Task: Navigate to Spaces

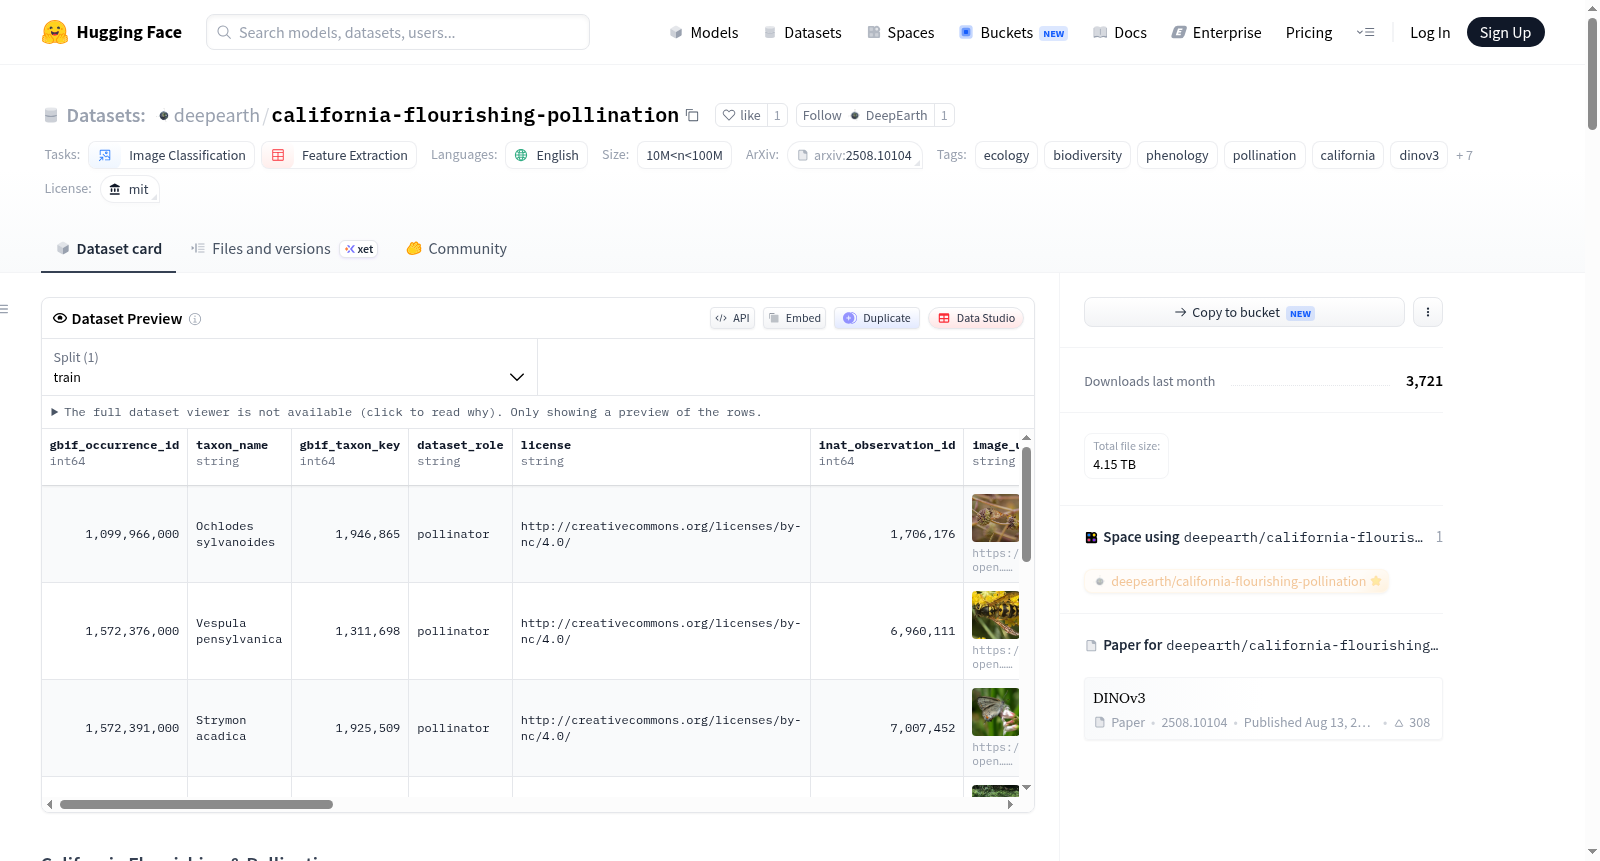Action: (900, 32)
